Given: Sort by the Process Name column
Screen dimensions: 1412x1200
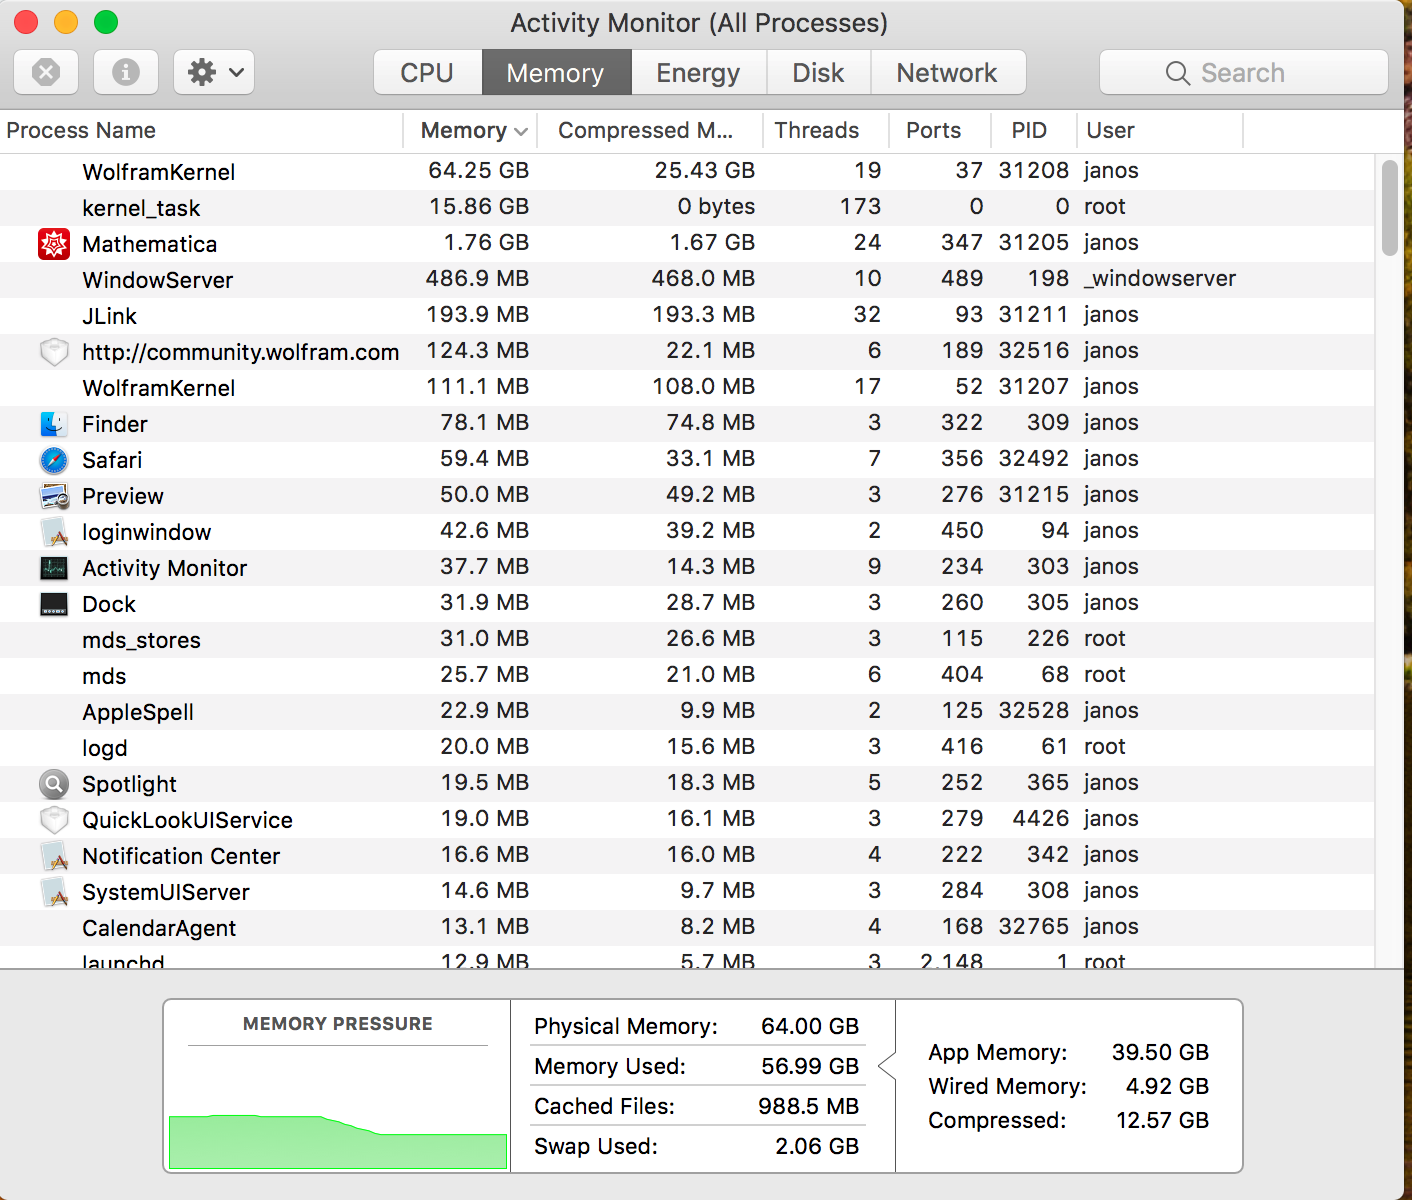Looking at the screenshot, I should 201,130.
